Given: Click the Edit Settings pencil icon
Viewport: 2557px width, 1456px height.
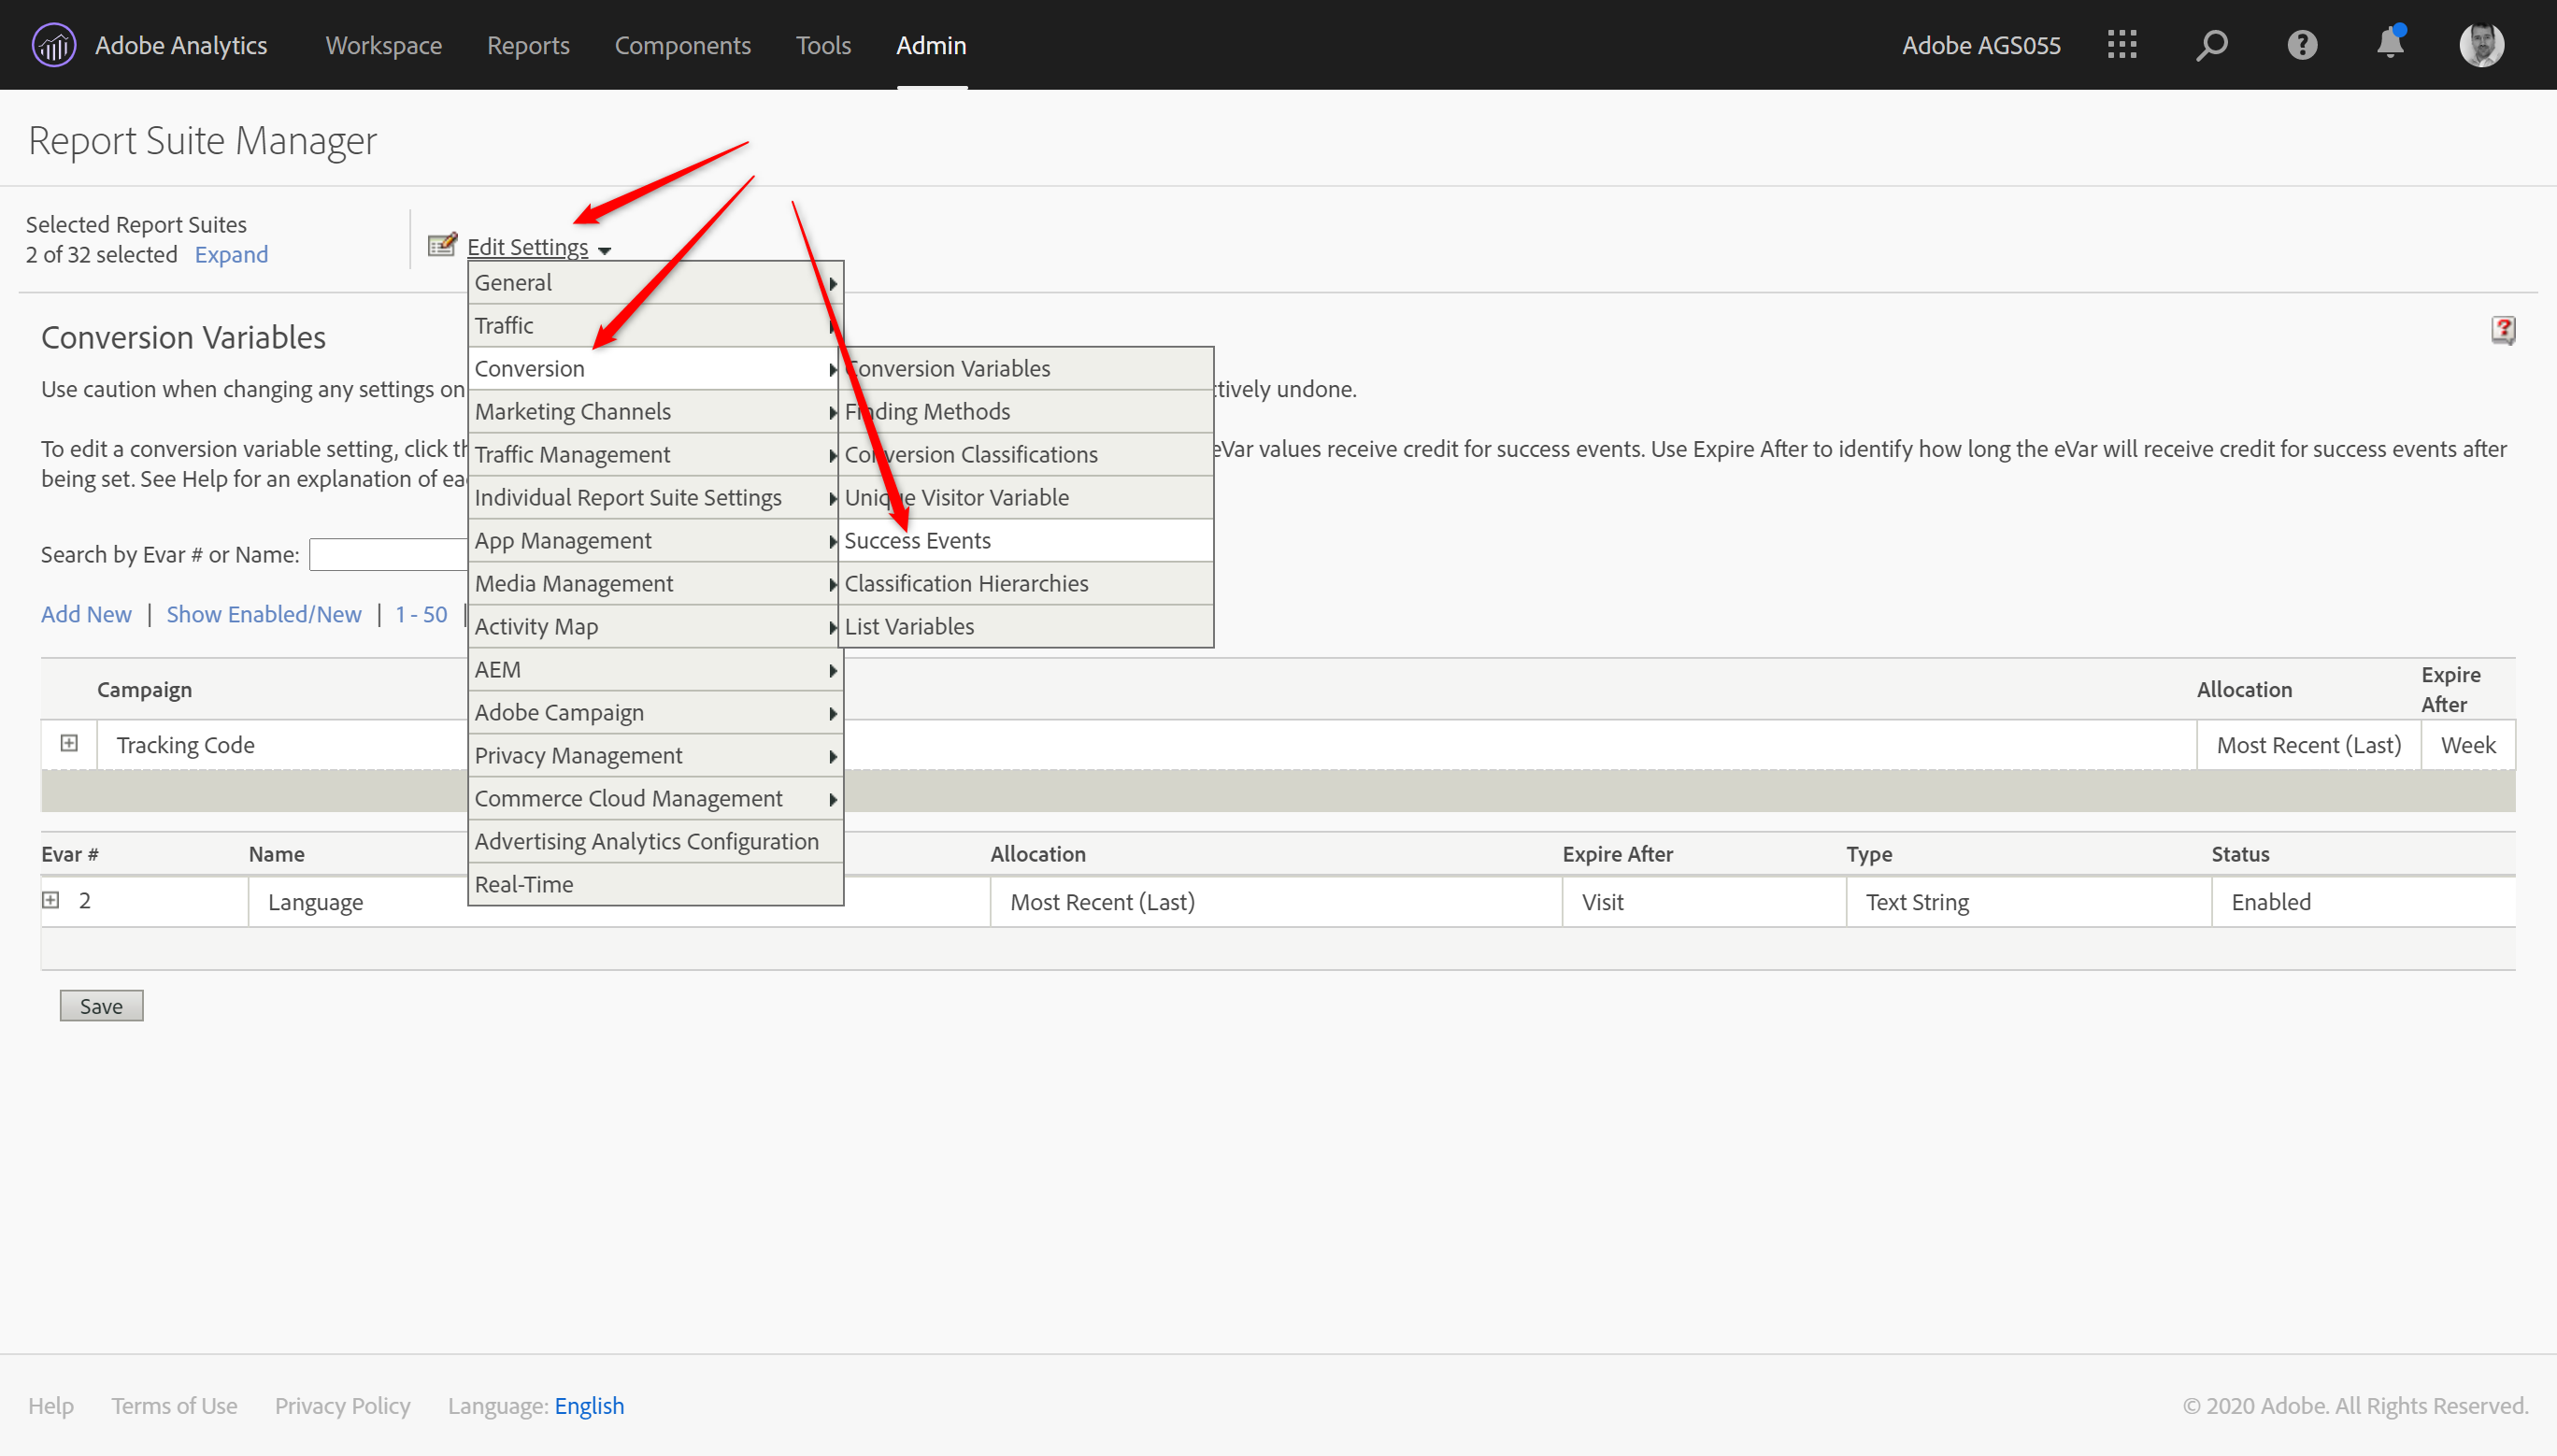Looking at the screenshot, I should [x=442, y=245].
